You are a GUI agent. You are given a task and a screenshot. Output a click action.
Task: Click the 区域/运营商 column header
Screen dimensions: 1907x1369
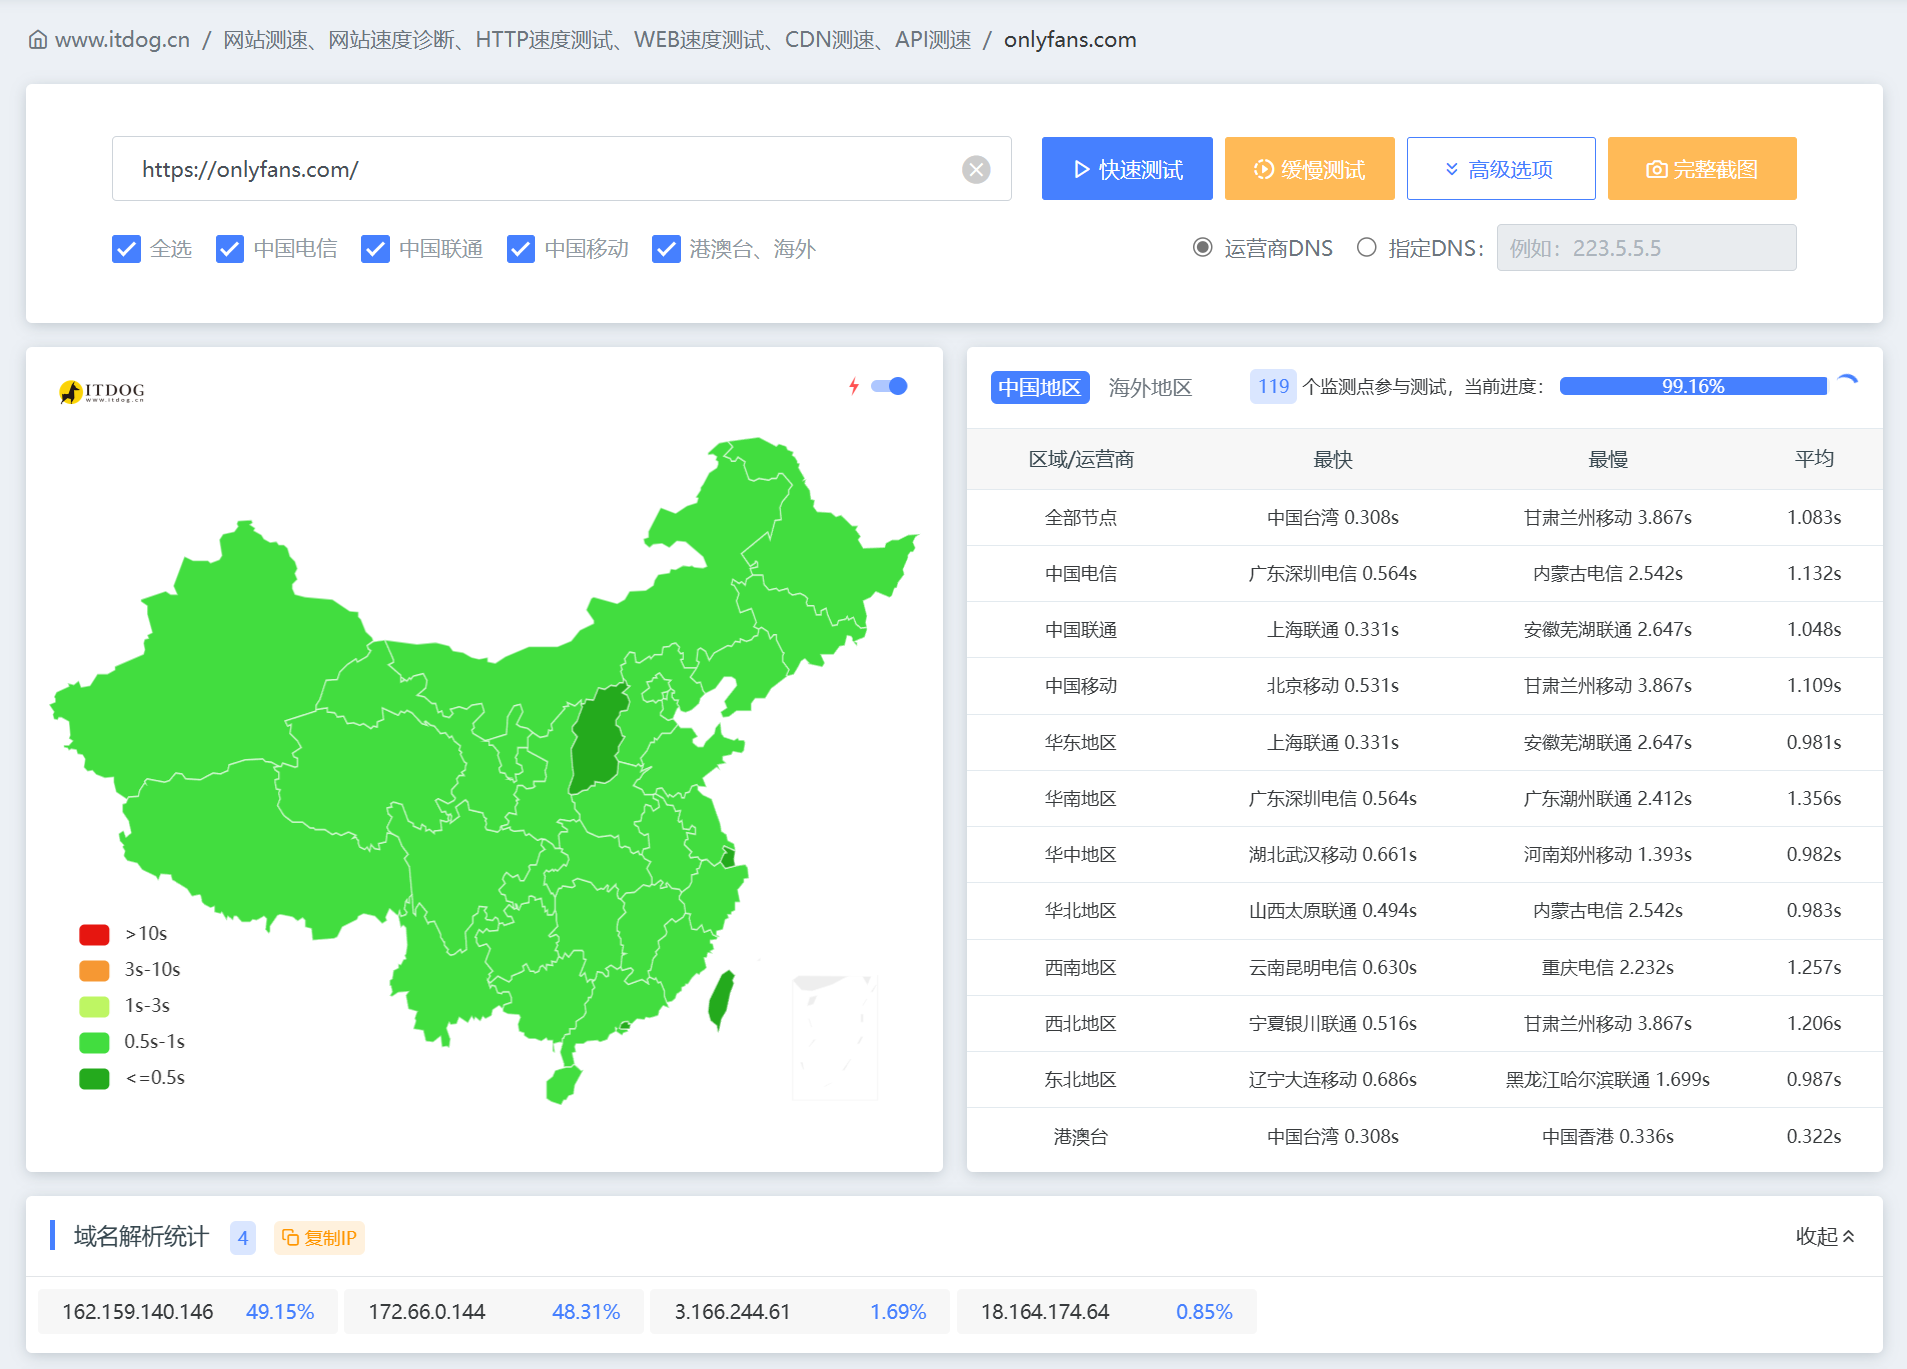pyautogui.click(x=1081, y=459)
